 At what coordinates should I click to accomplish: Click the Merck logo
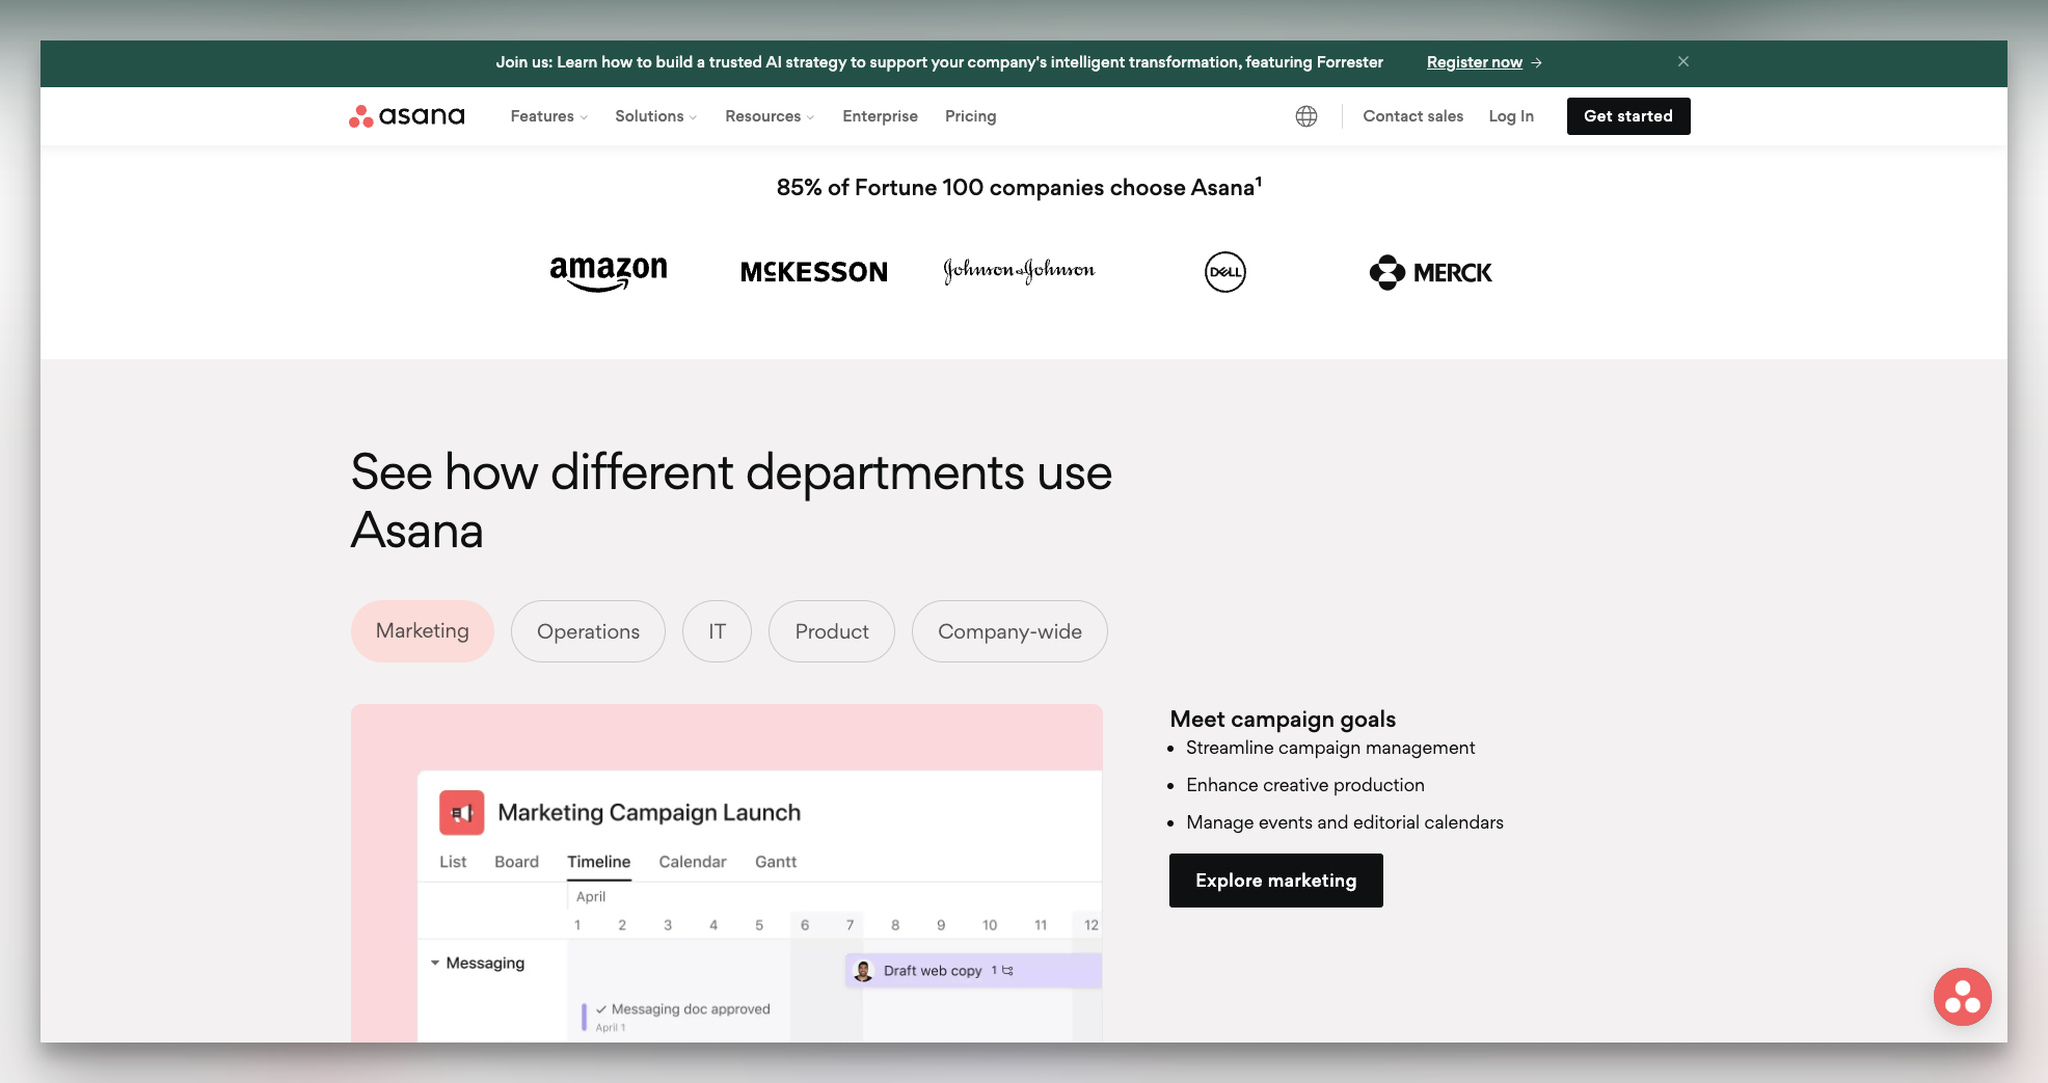[1430, 272]
